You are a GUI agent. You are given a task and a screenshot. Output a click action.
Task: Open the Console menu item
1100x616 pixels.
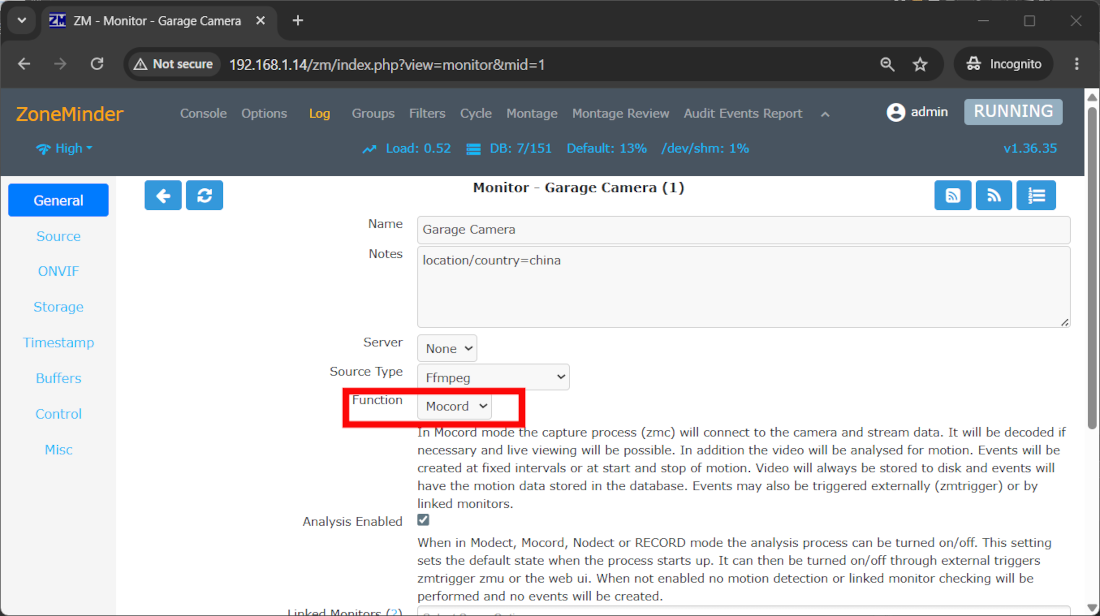pos(203,114)
